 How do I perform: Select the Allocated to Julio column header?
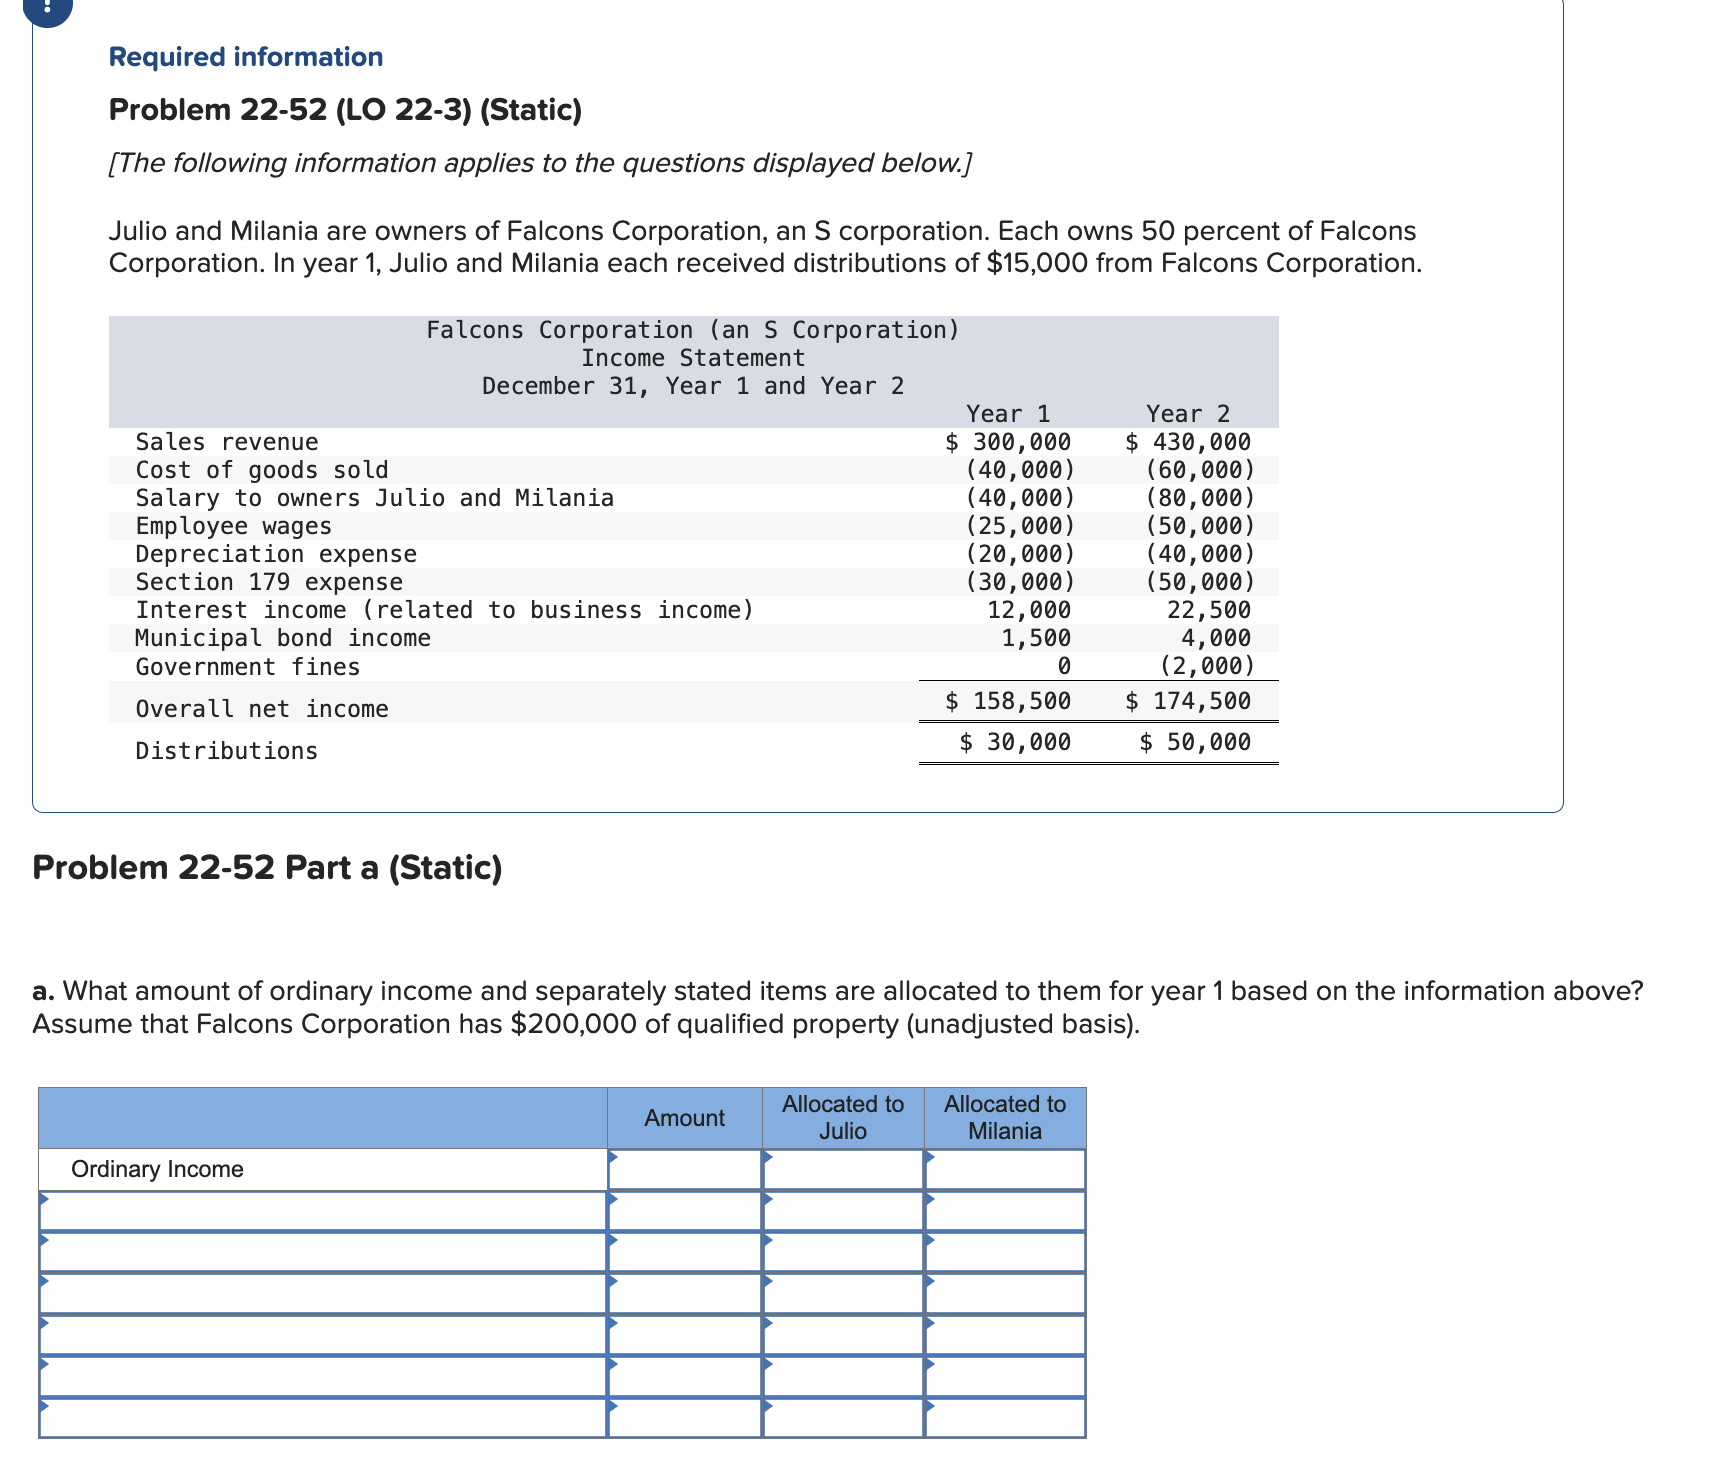click(x=843, y=1118)
